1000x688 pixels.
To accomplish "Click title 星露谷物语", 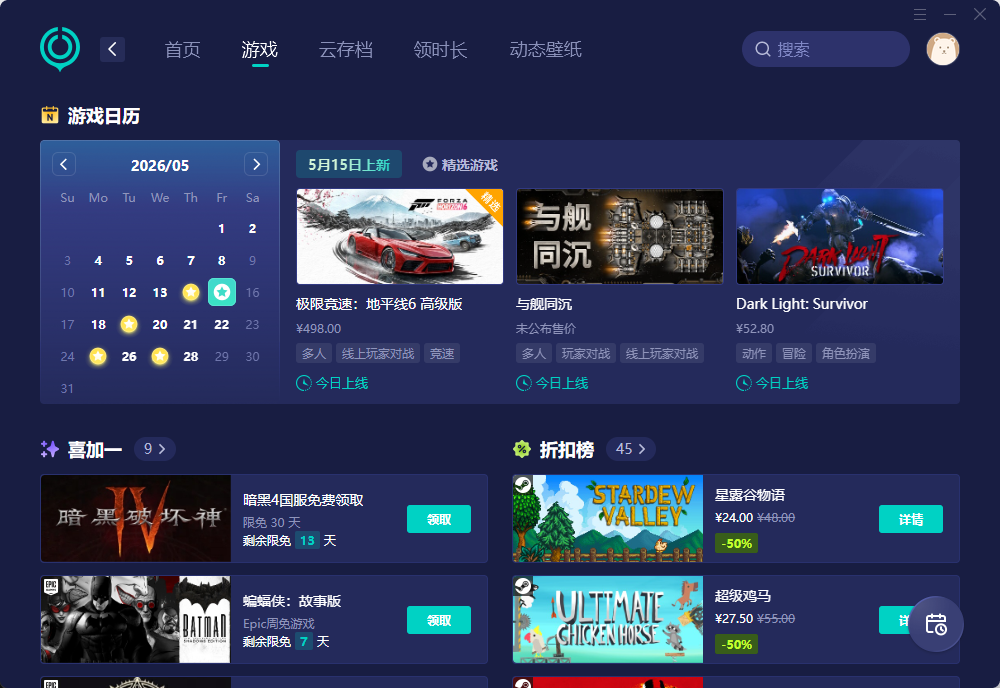I will tap(750, 495).
